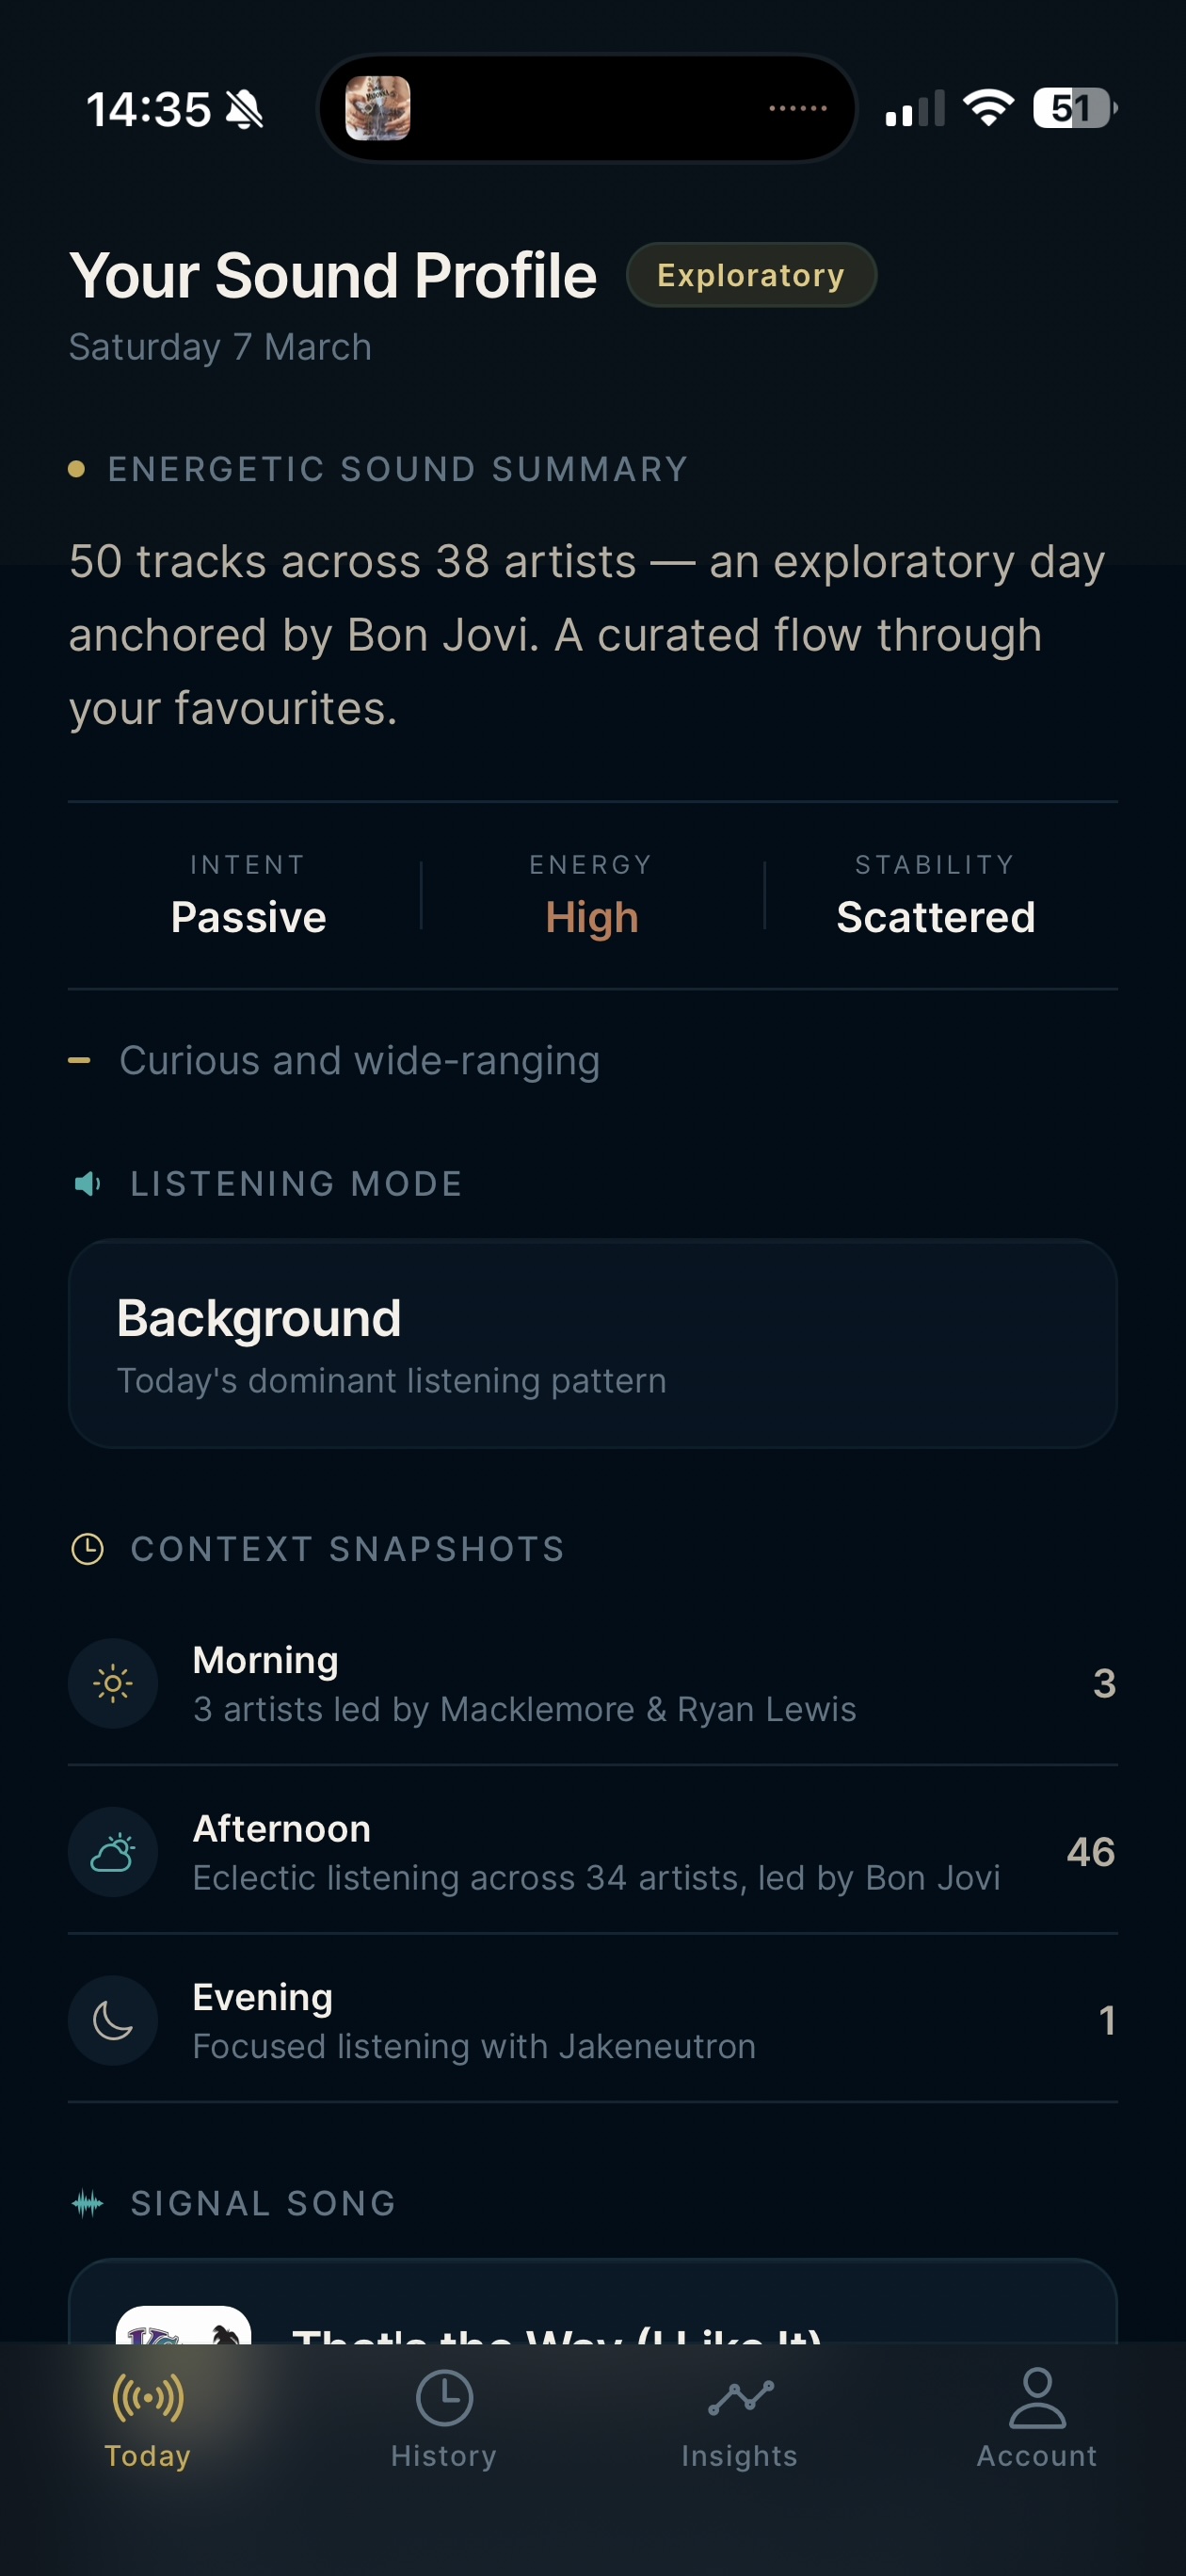Viewport: 1186px width, 2576px height.
Task: Click the speaker icon beside Listening Mode
Action: (87, 1183)
